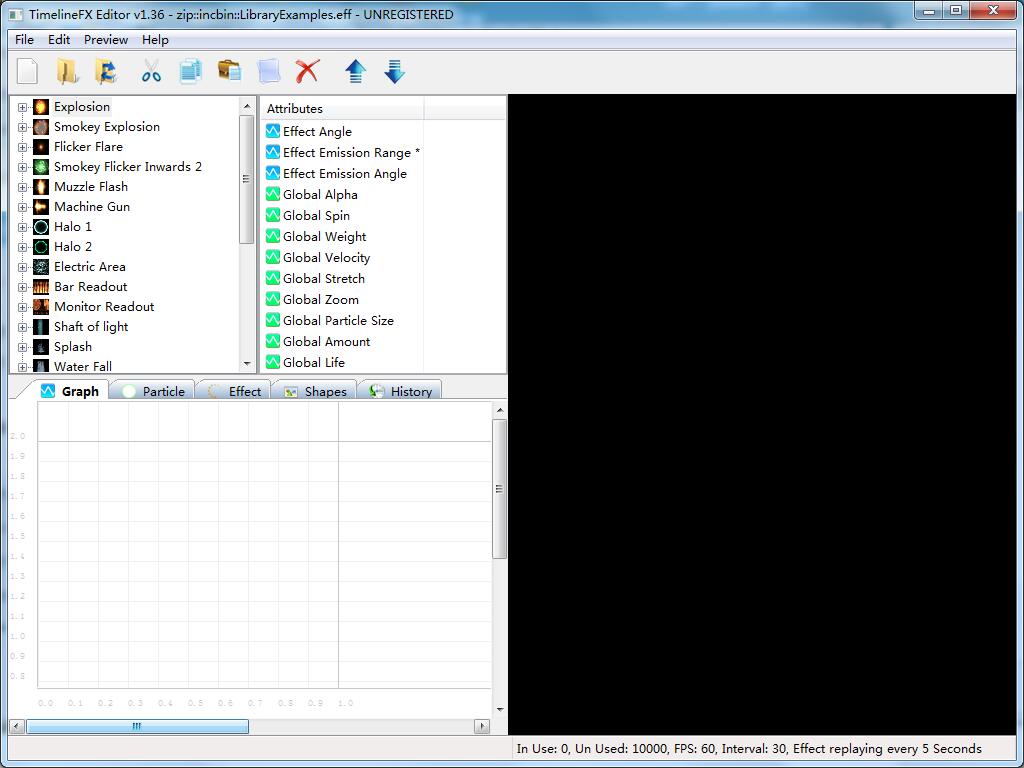
Task: Click the graph vertical scroll-down arrow
Action: coord(500,709)
